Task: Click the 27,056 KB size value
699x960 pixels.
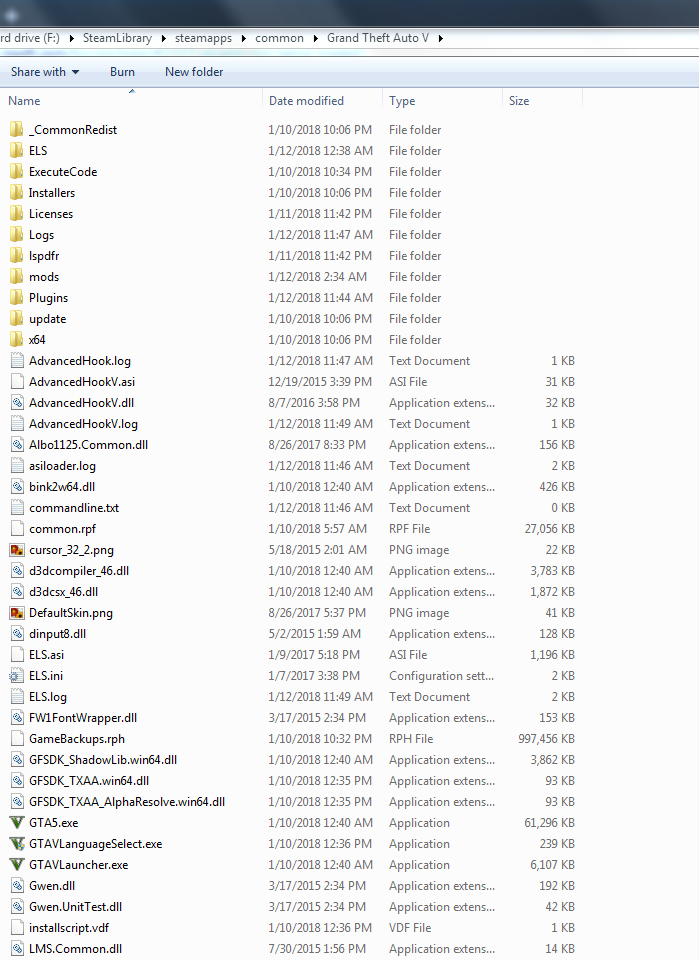Action: click(550, 528)
